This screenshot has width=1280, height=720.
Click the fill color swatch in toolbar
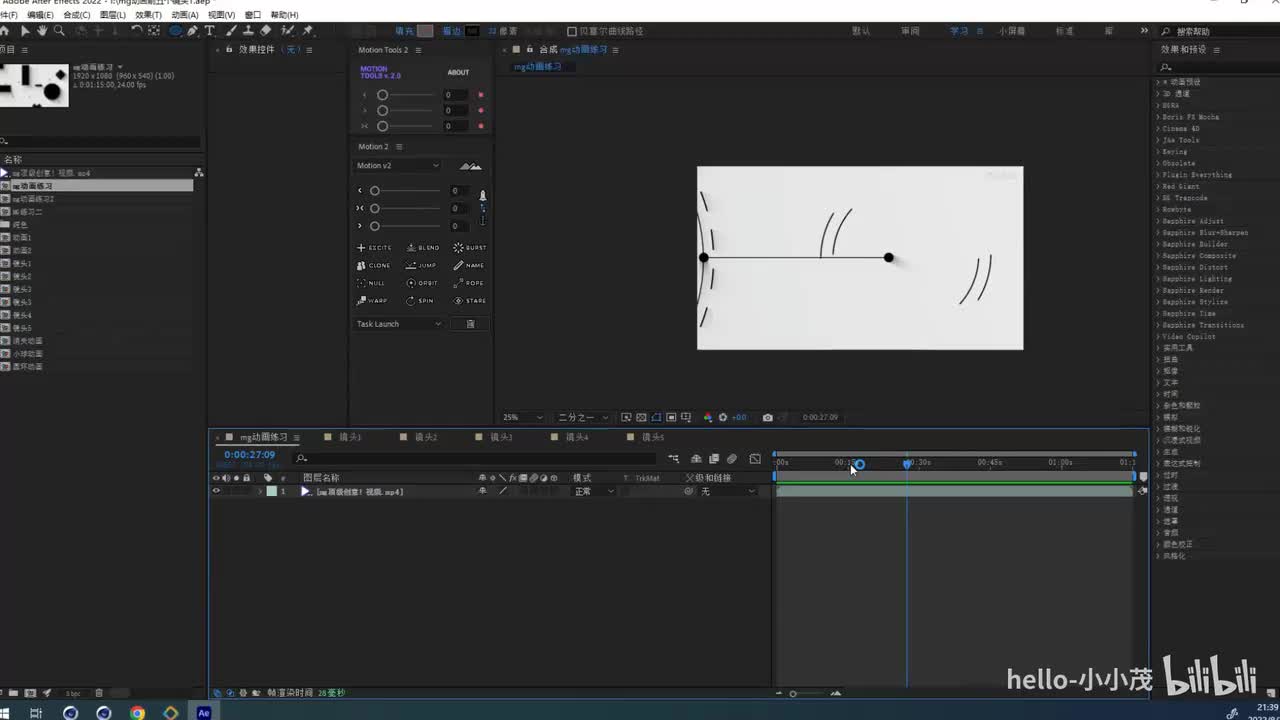[426, 32]
